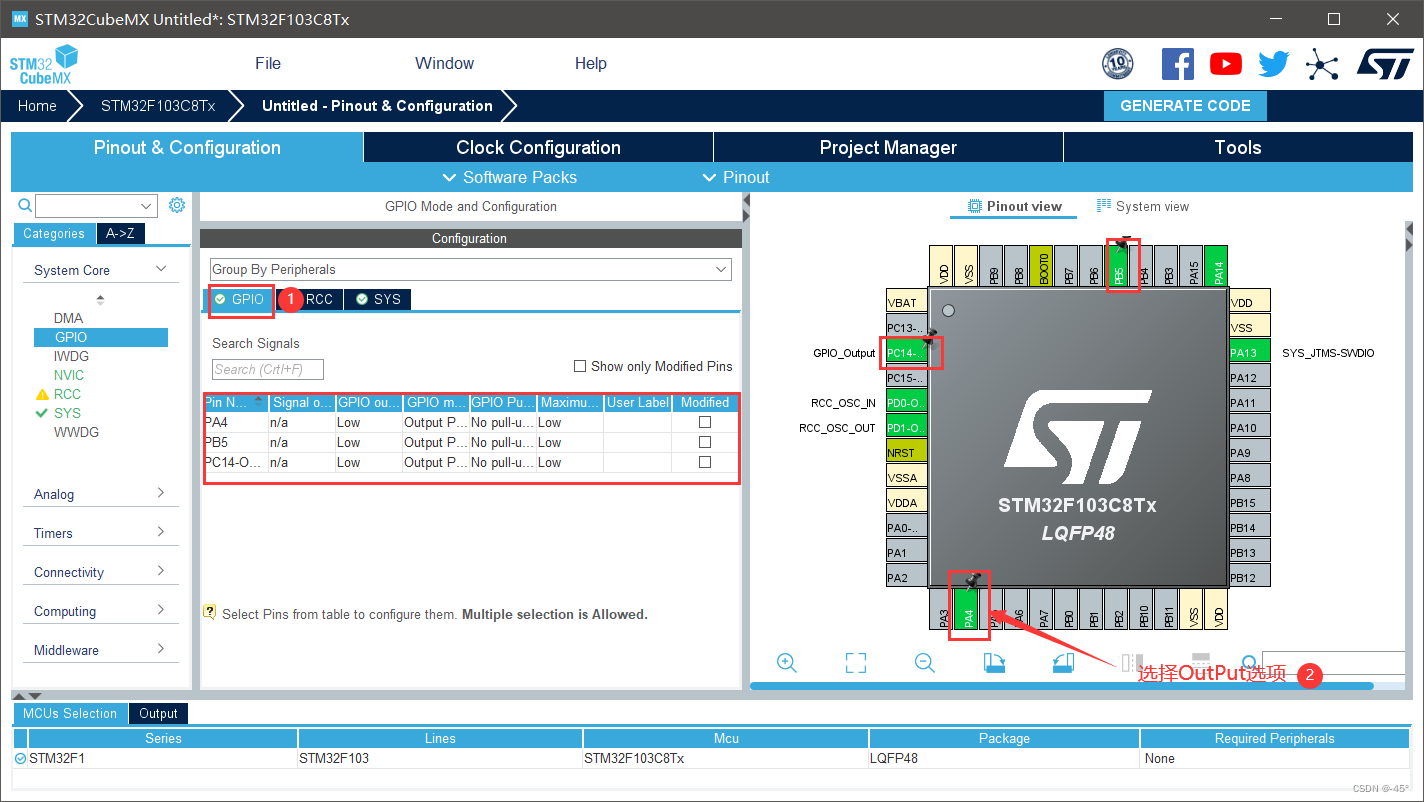The height and width of the screenshot is (802, 1424).
Task: Select the RCC configuration tab
Action: 319,299
